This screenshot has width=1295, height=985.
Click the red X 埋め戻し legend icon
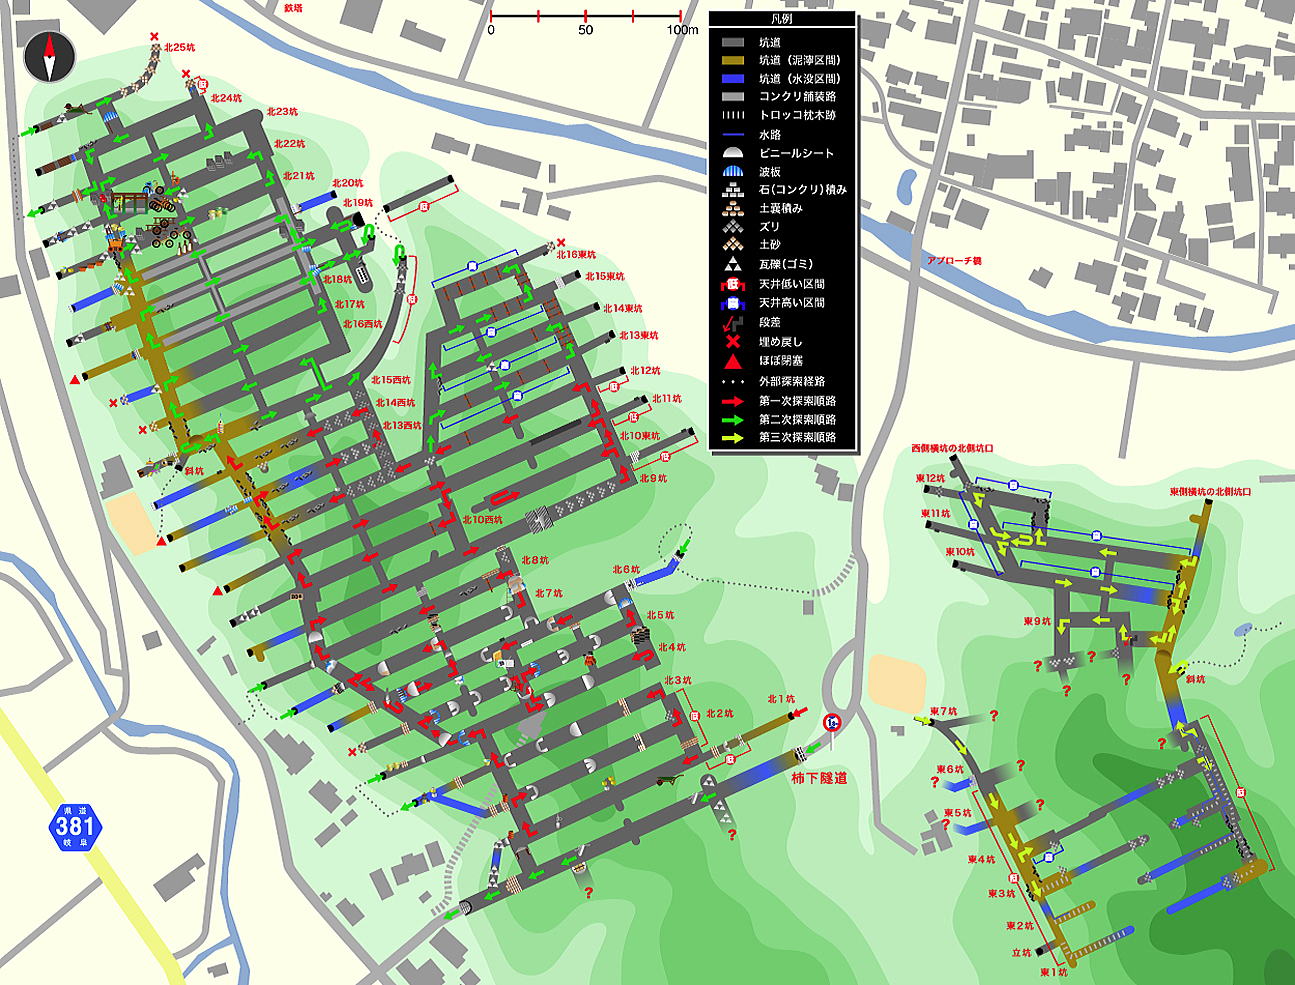(x=734, y=342)
